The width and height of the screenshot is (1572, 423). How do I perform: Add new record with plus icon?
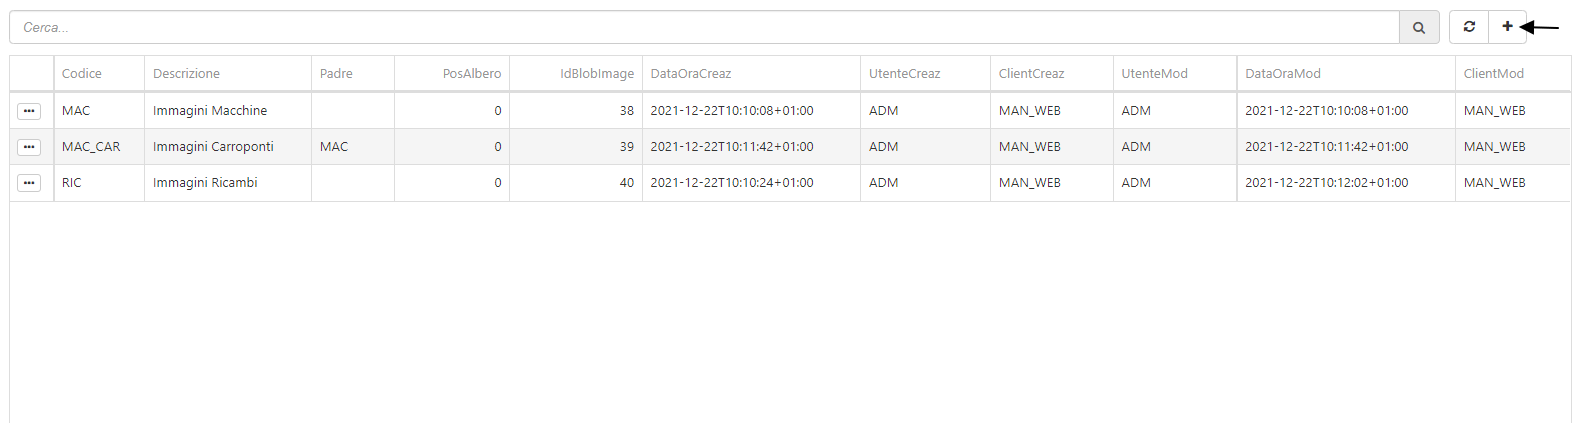tap(1507, 27)
